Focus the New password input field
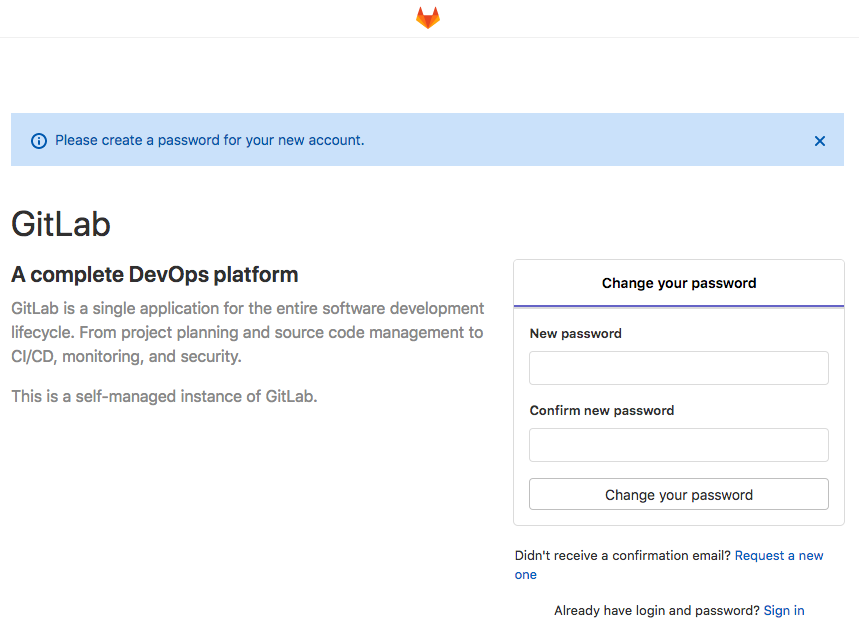859x643 pixels. [678, 368]
